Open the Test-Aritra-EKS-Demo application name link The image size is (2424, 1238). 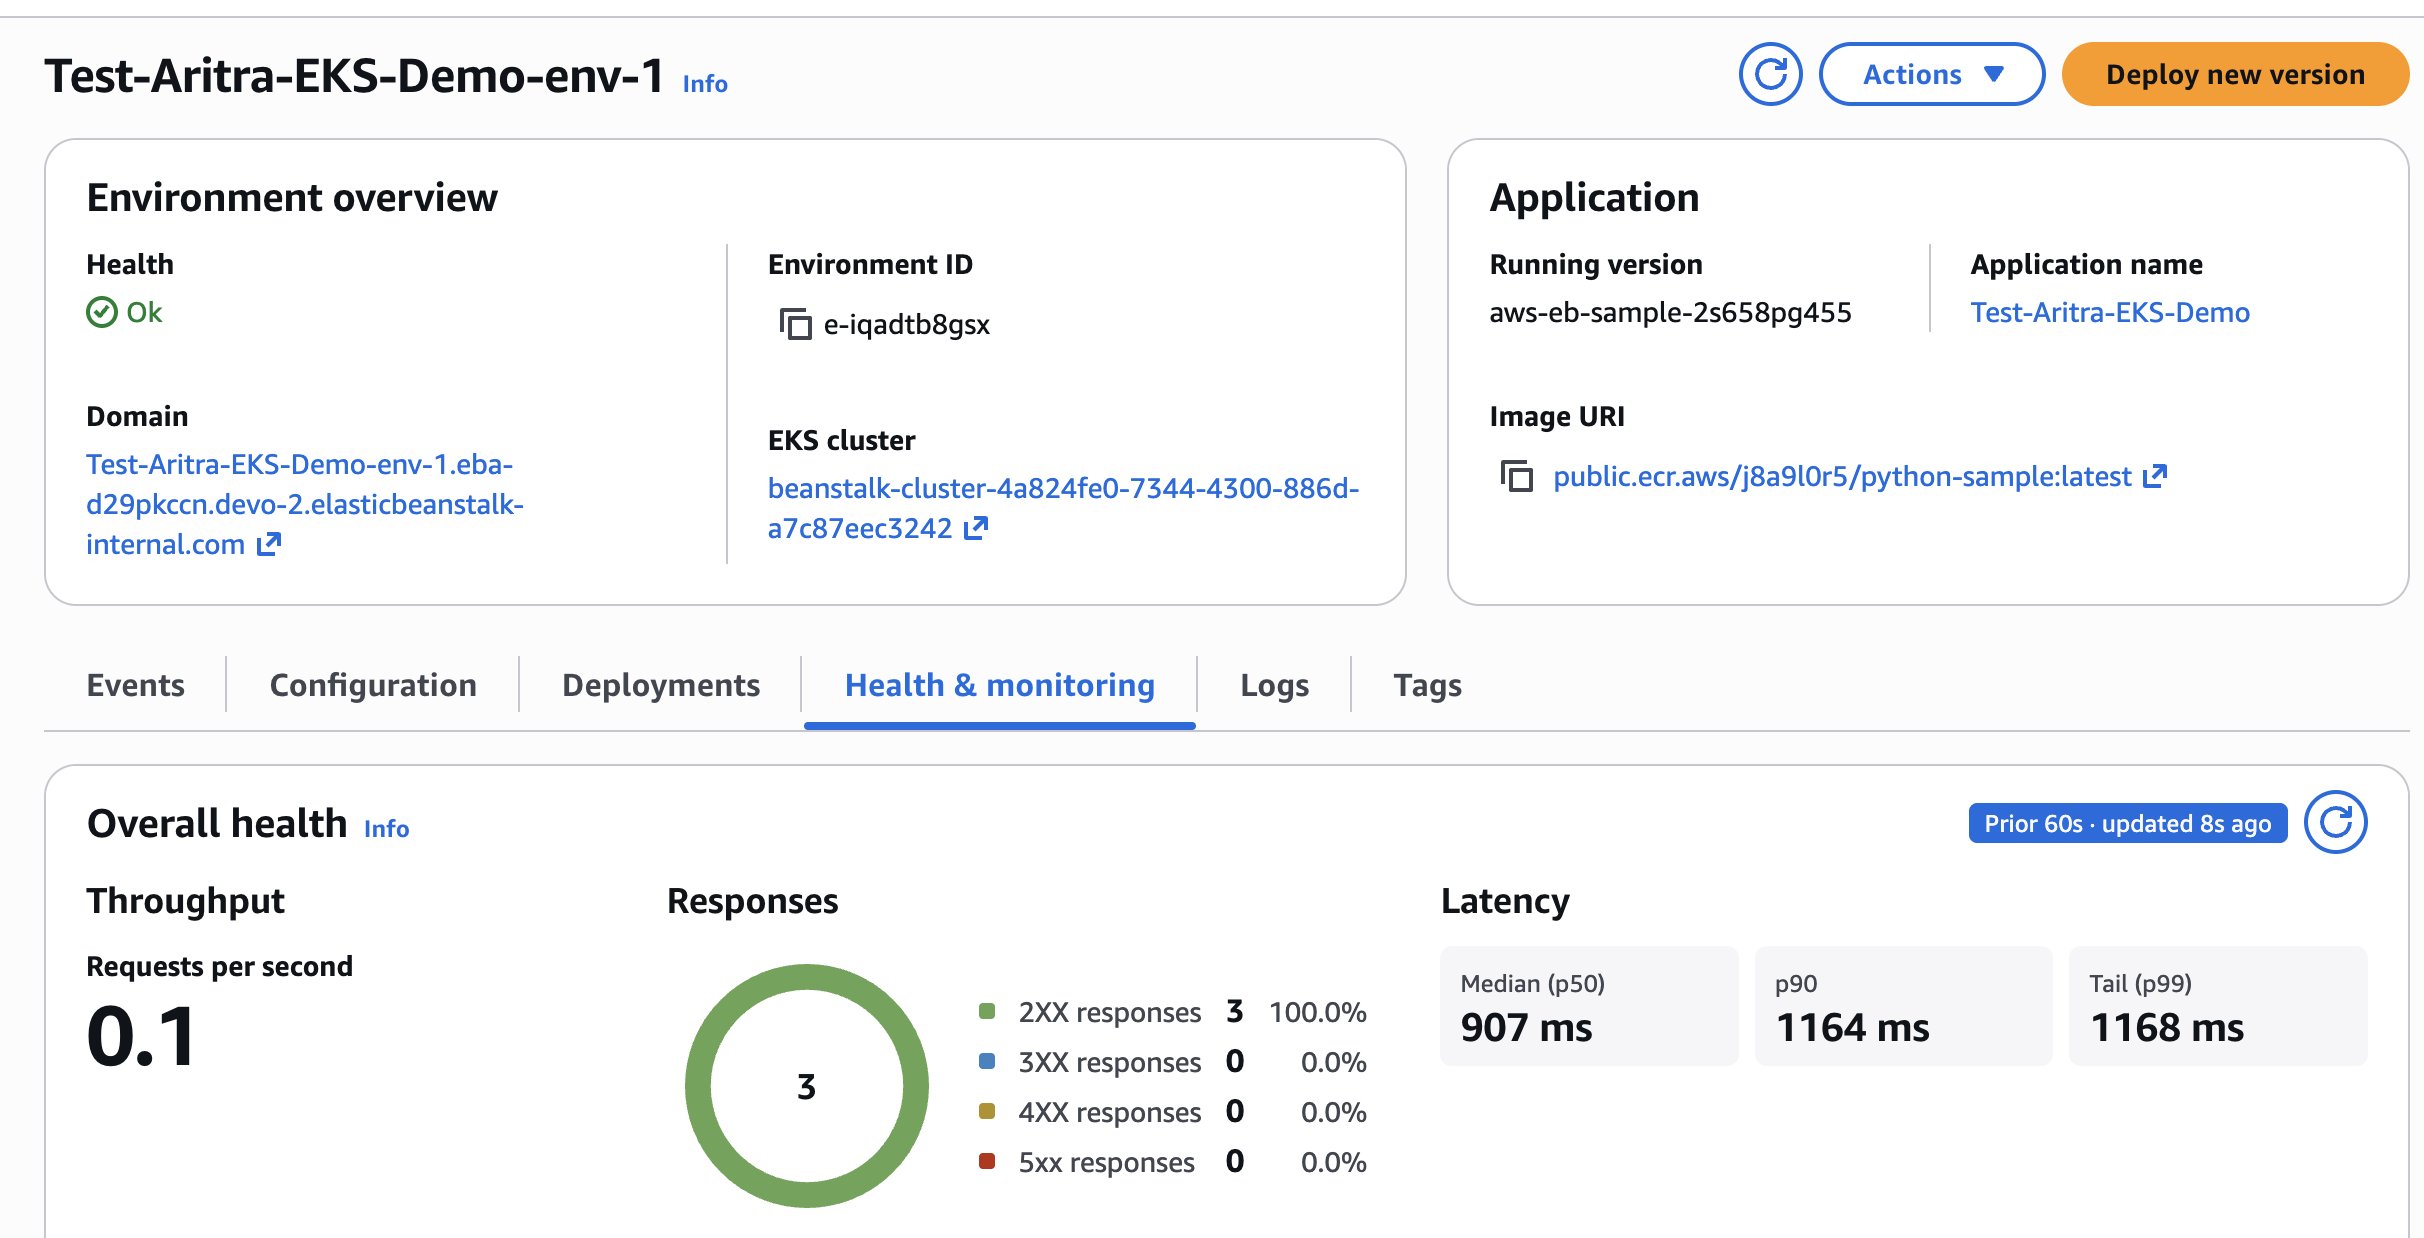click(x=2110, y=312)
